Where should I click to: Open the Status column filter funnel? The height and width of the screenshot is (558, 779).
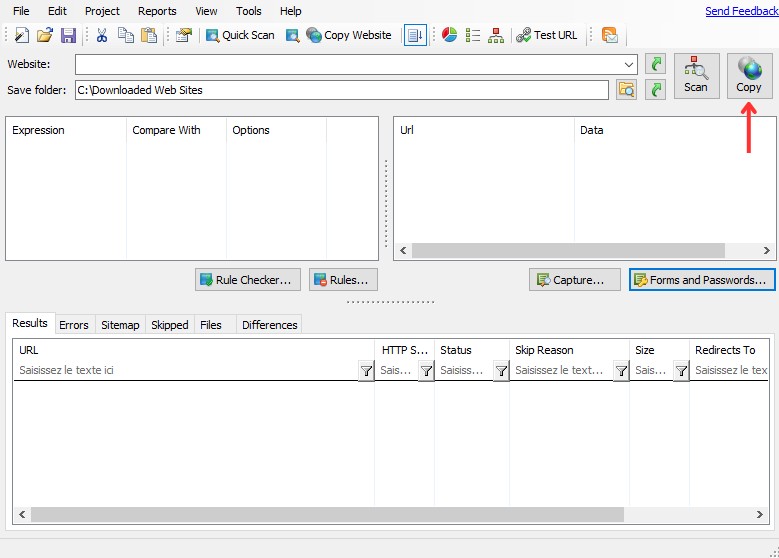click(x=501, y=371)
